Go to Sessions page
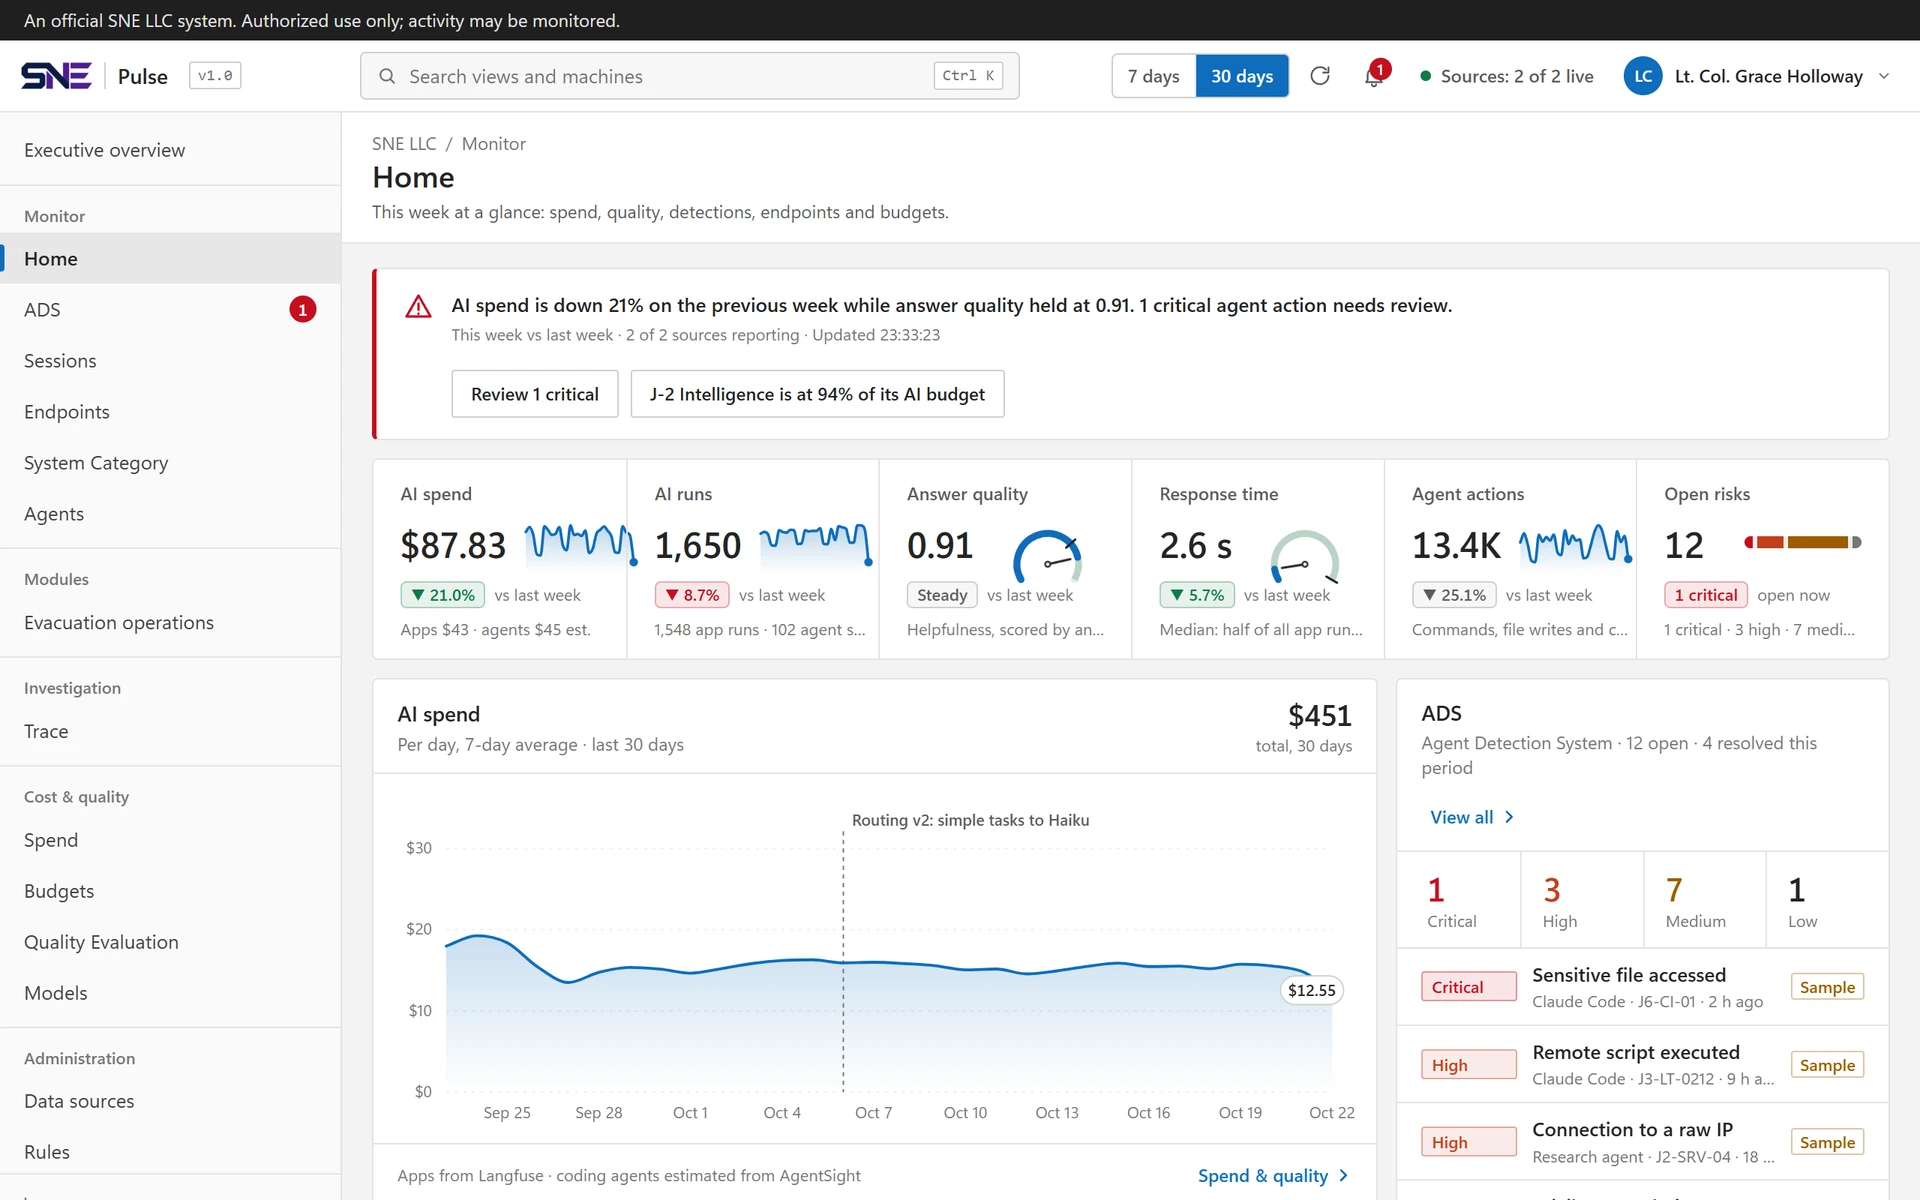The width and height of the screenshot is (1920, 1200). (171, 361)
